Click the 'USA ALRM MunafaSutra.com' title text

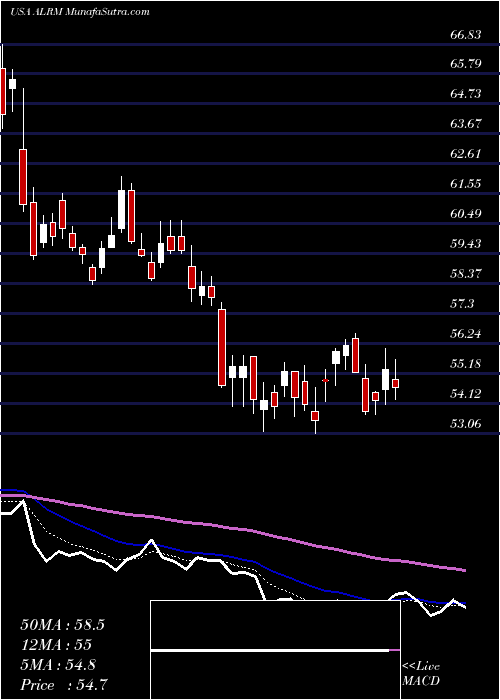[x=79, y=12]
